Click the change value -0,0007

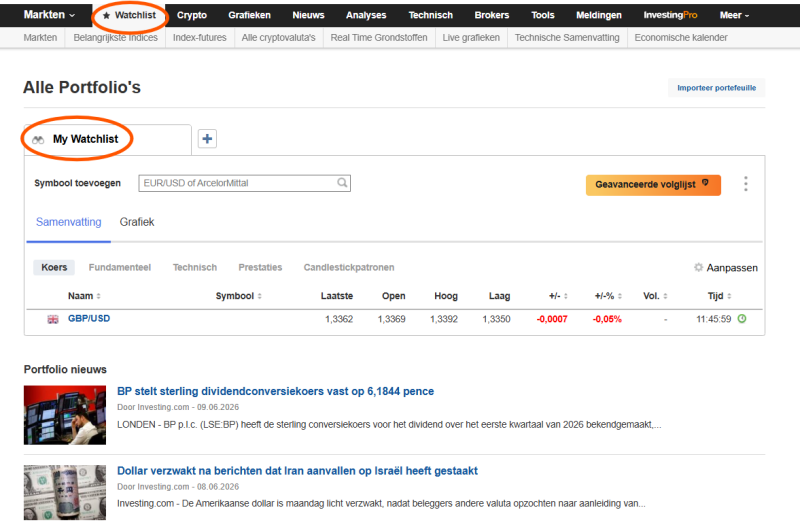pos(552,319)
